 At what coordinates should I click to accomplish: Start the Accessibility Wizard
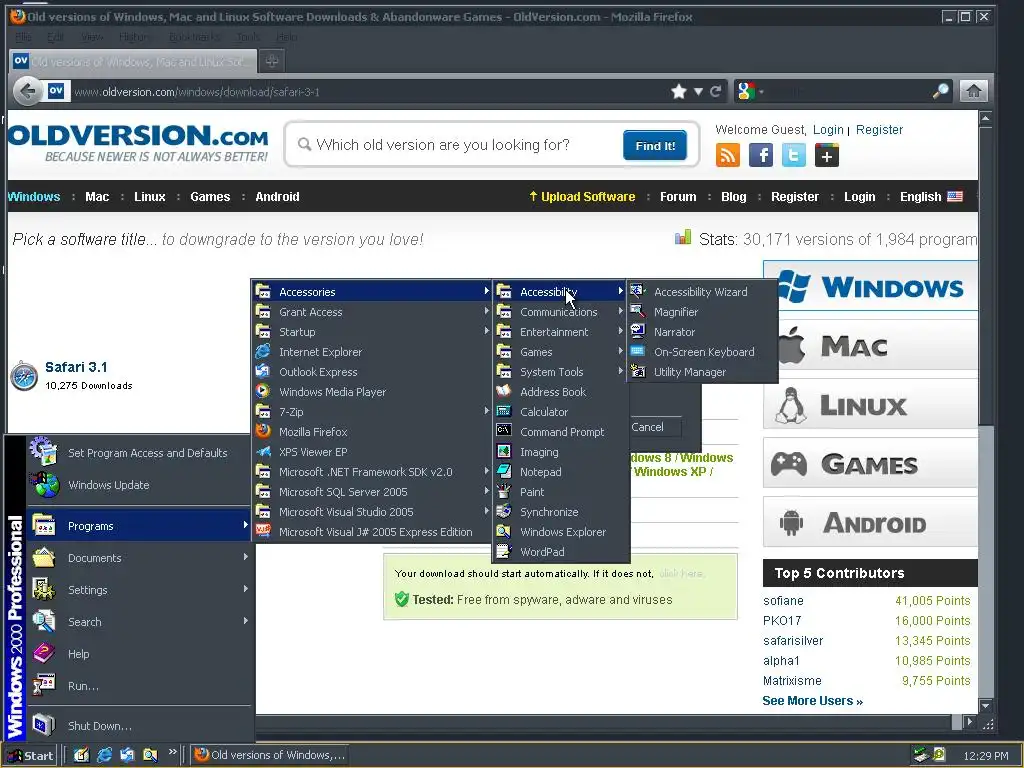(x=702, y=292)
